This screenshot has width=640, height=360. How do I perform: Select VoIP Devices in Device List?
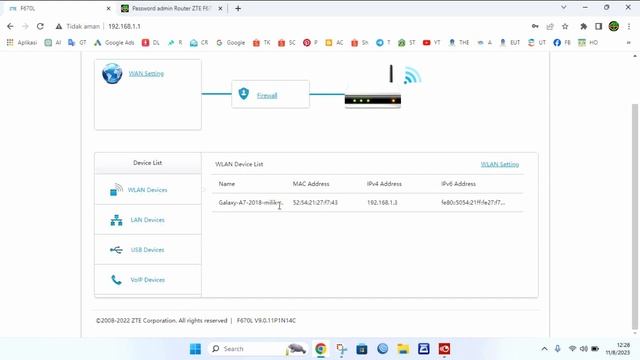148,280
